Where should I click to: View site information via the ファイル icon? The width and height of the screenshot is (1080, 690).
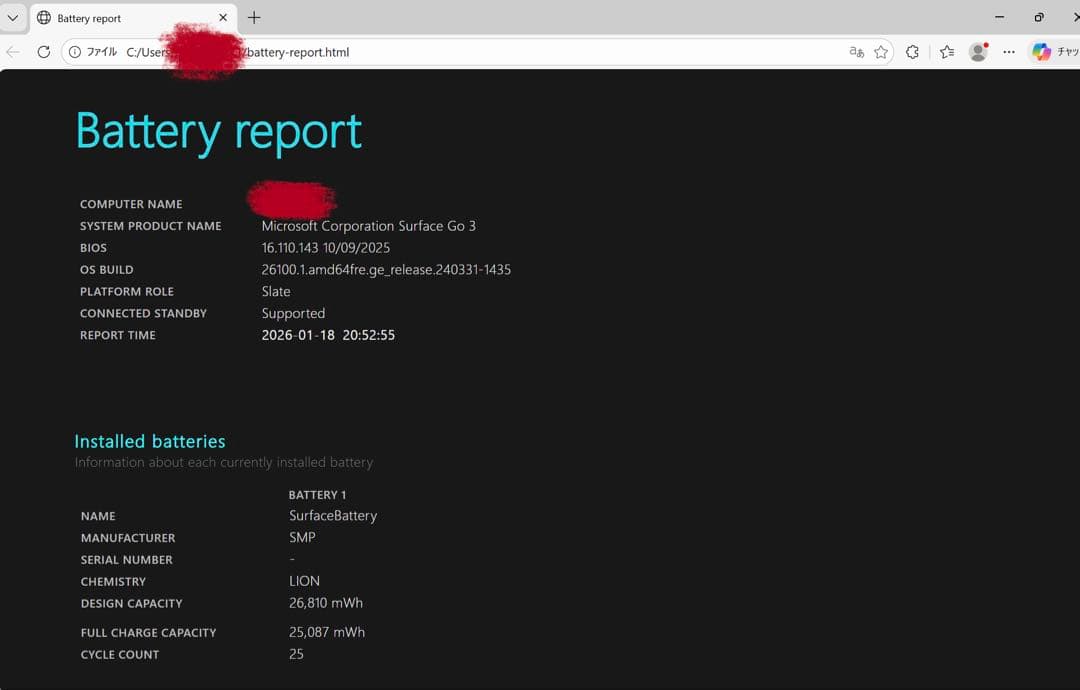pyautogui.click(x=73, y=52)
